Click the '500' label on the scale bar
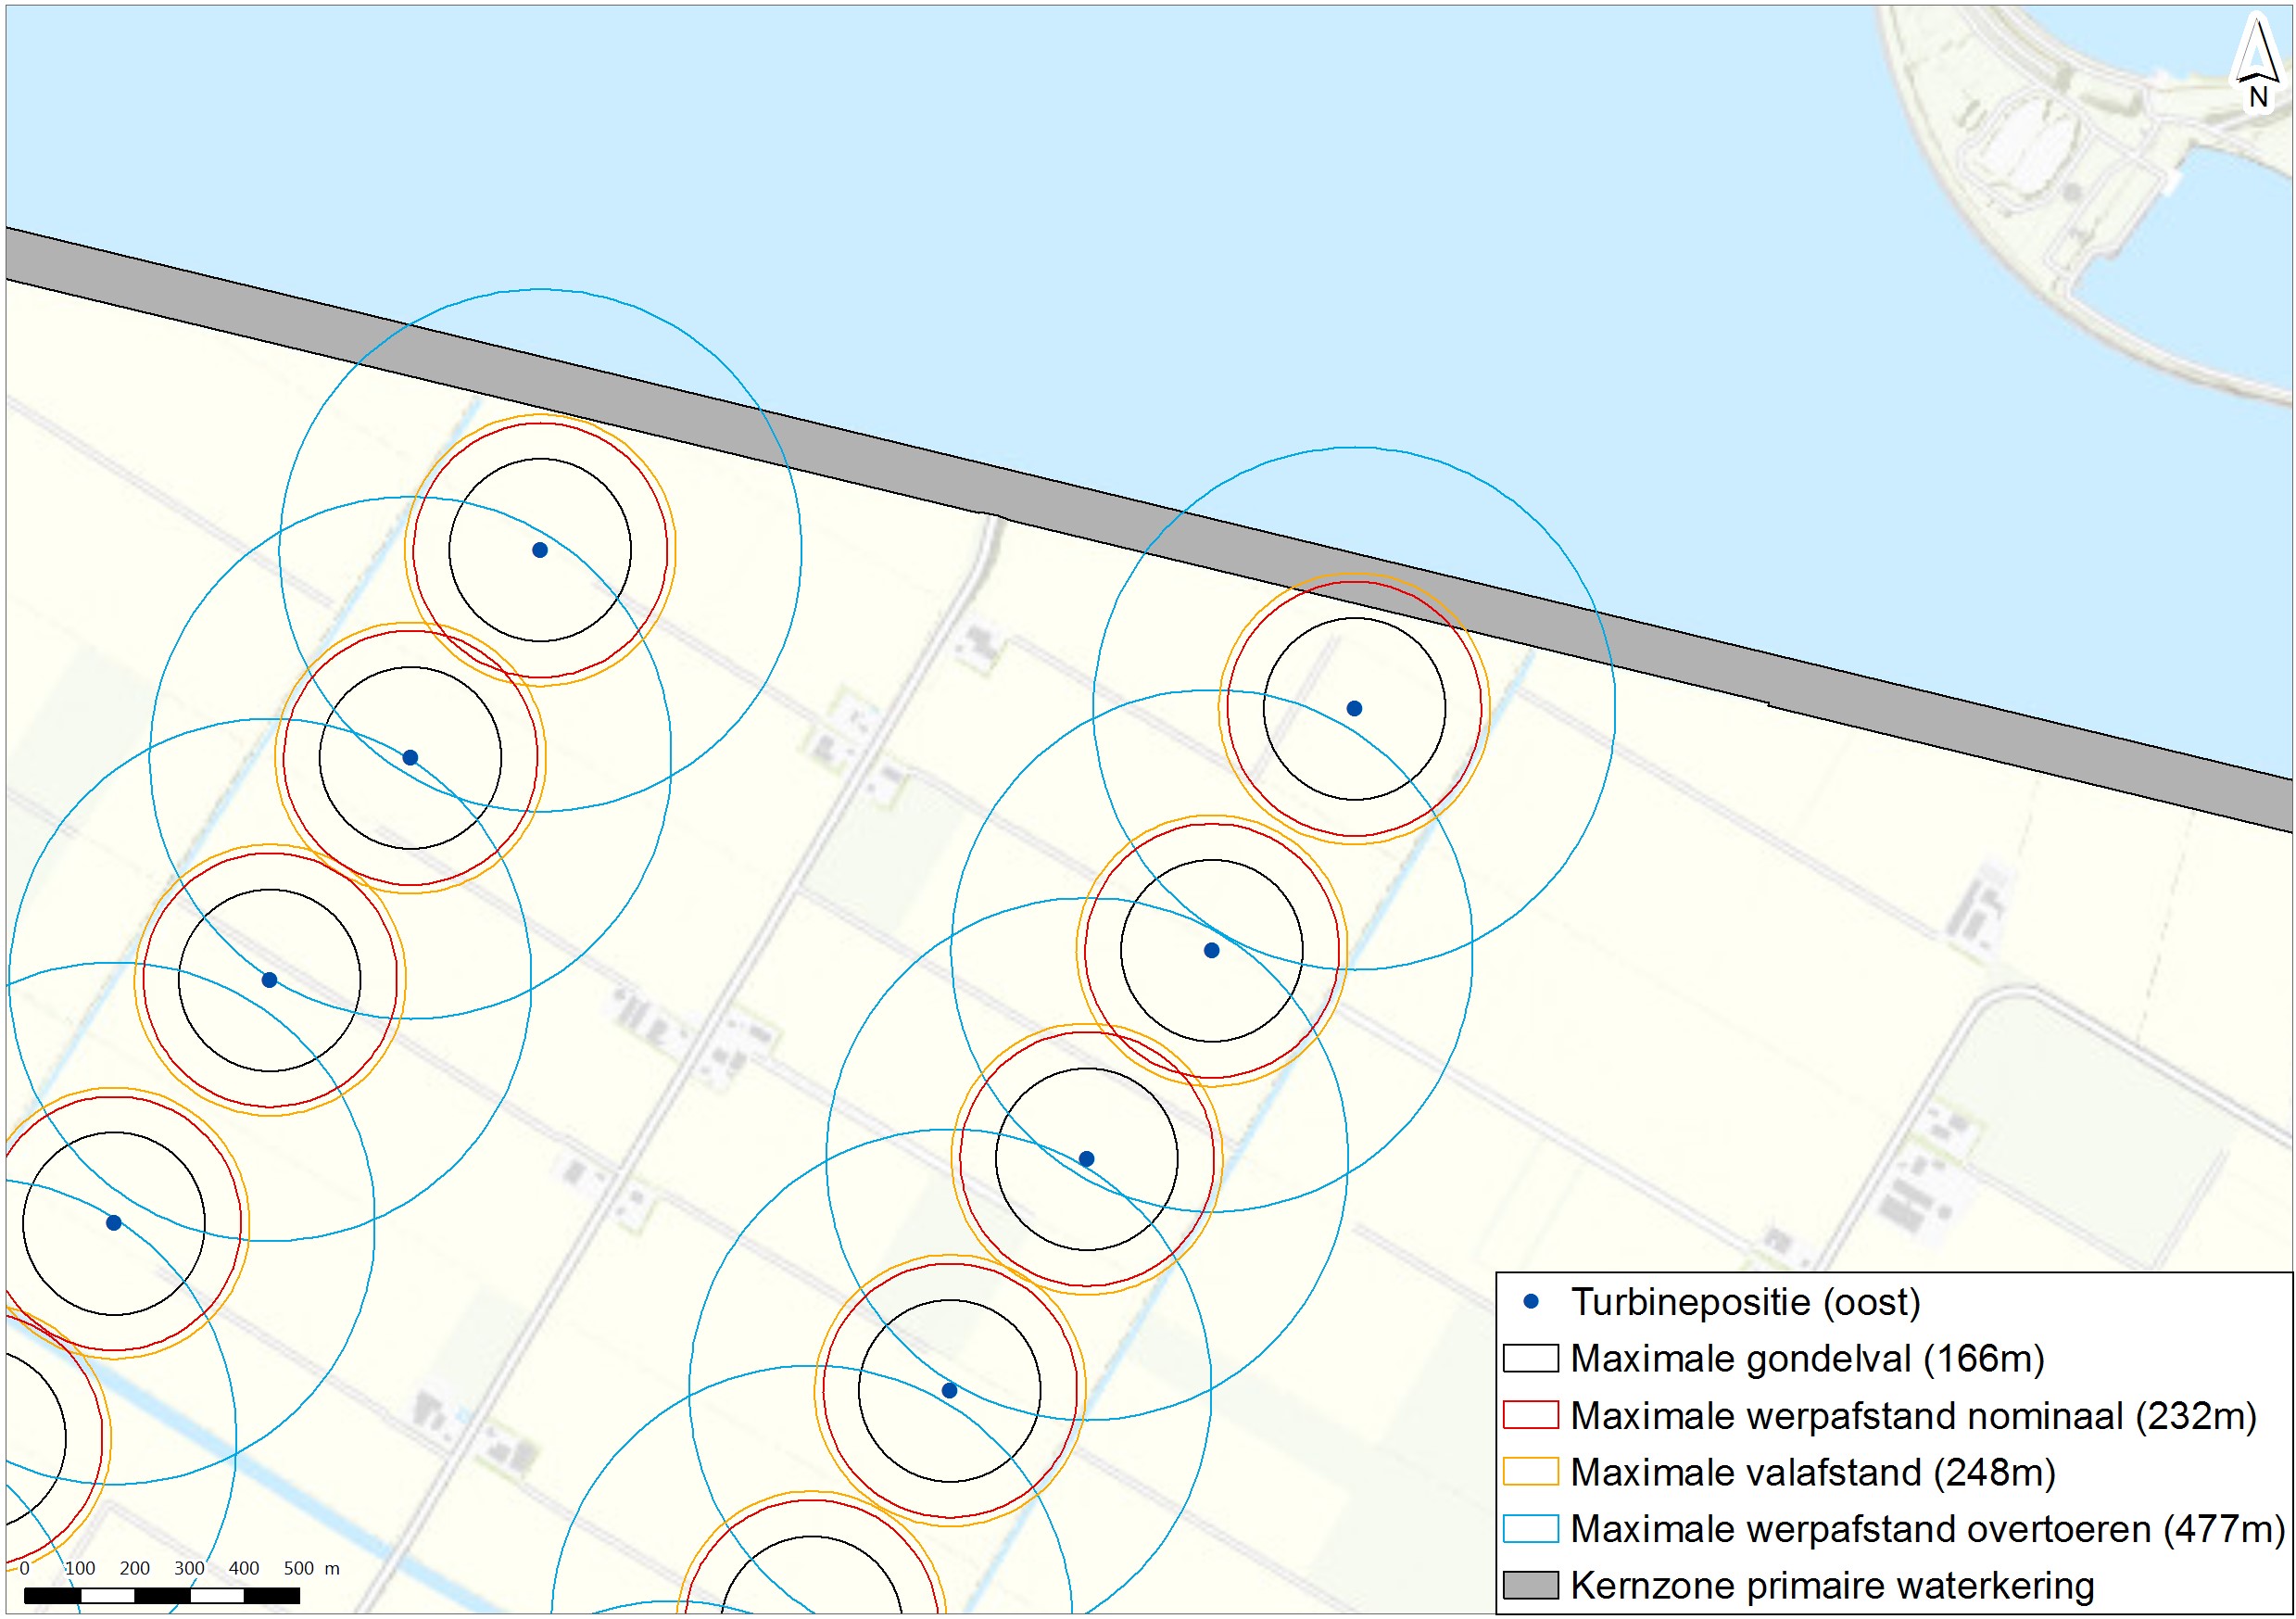This screenshot has width=2296, height=1619. click(x=298, y=1568)
